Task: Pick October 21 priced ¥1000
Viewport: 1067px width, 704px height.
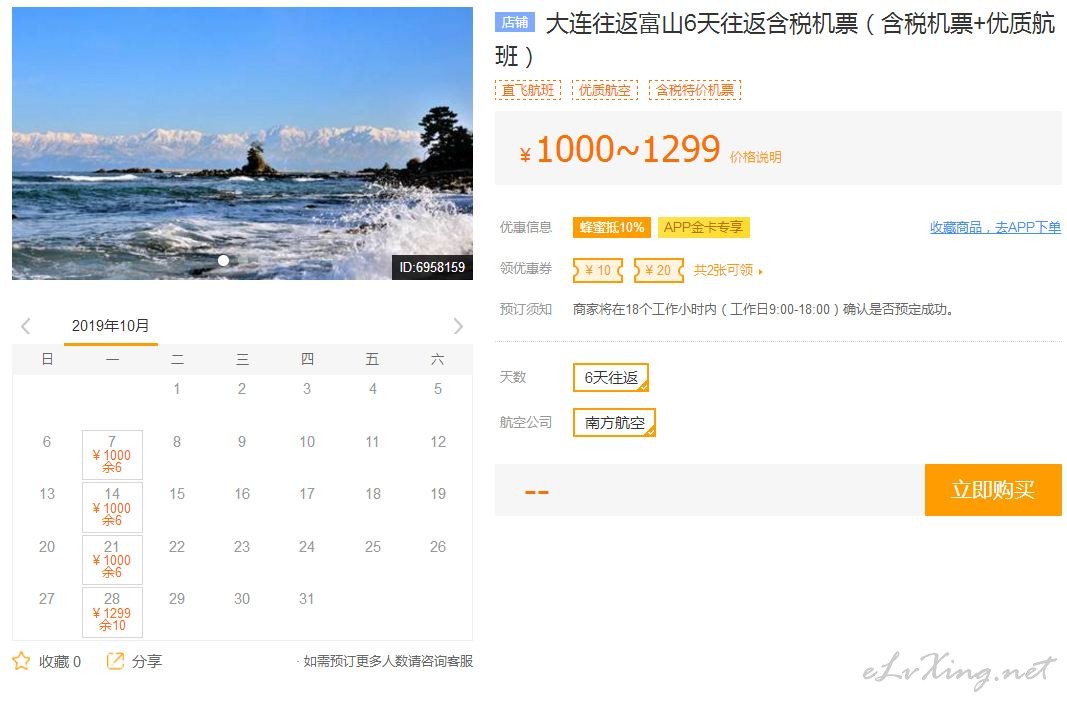Action: point(112,560)
